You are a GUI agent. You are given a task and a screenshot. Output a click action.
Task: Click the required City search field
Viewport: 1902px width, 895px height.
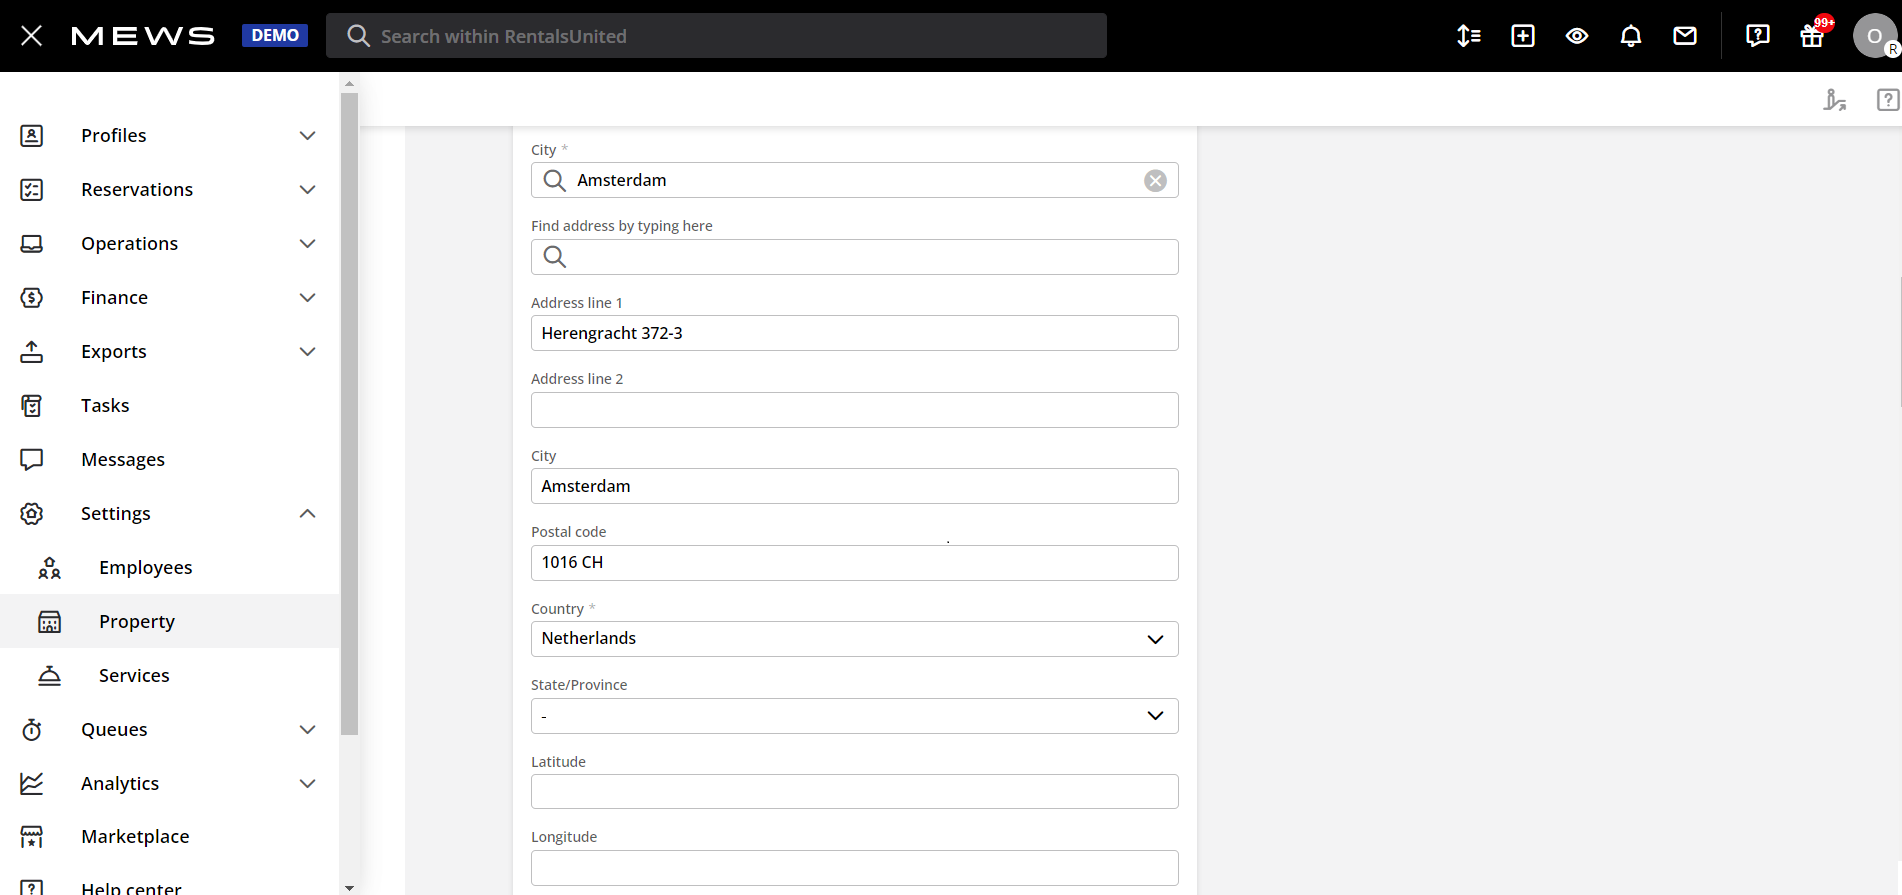coord(854,180)
